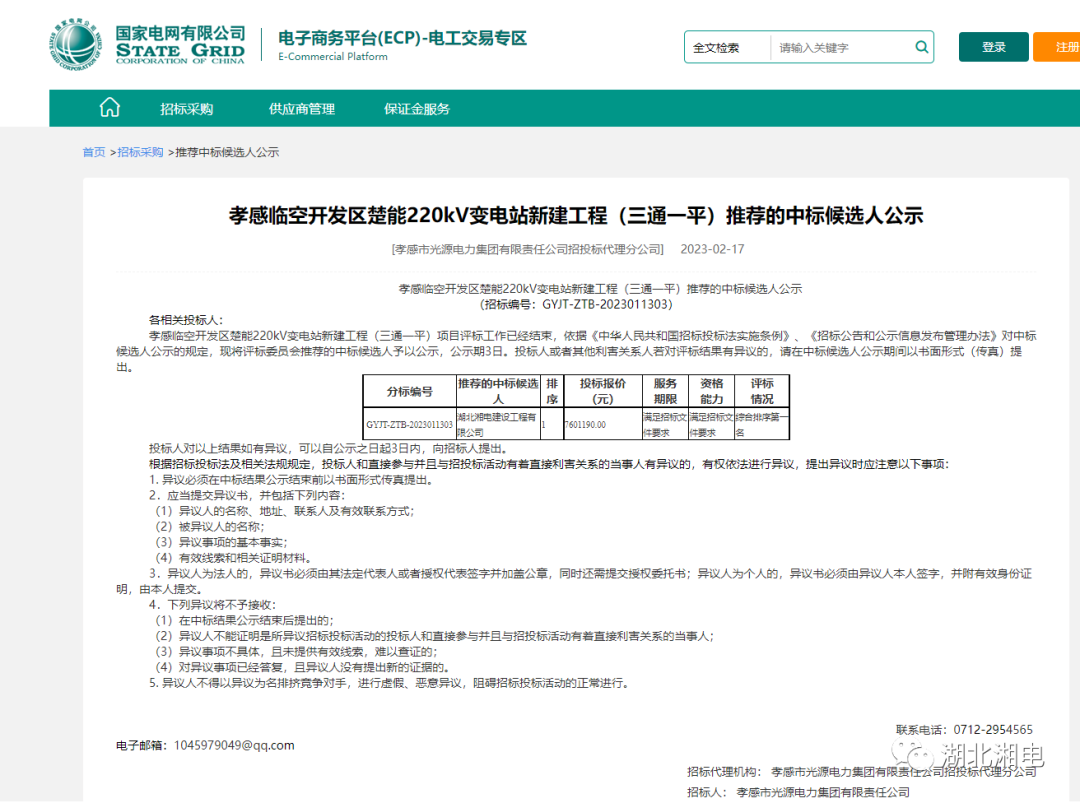Click the 登录 login button
Image resolution: width=1080 pixels, height=803 pixels.
click(993, 47)
